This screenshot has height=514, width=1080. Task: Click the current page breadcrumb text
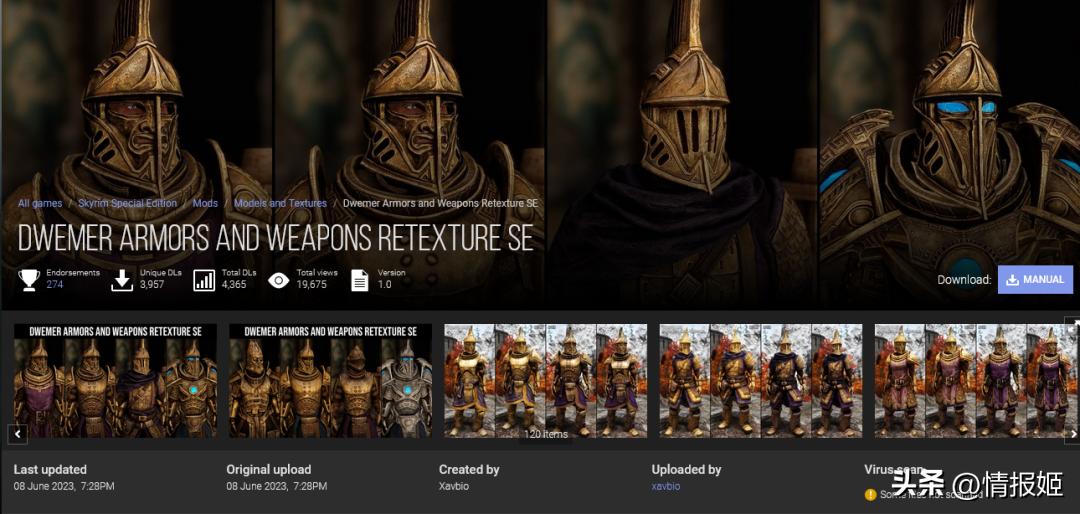click(x=440, y=203)
